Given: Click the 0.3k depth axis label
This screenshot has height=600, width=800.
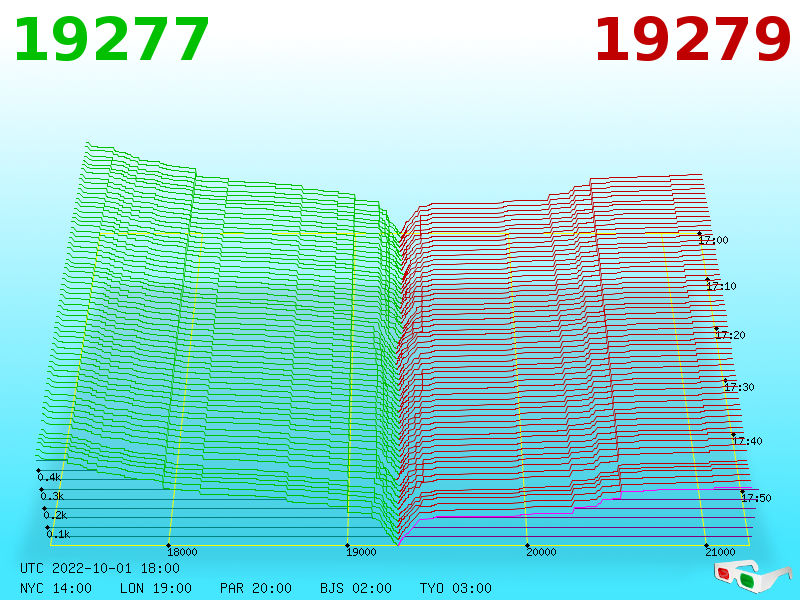Looking at the screenshot, I should click(x=52, y=496).
